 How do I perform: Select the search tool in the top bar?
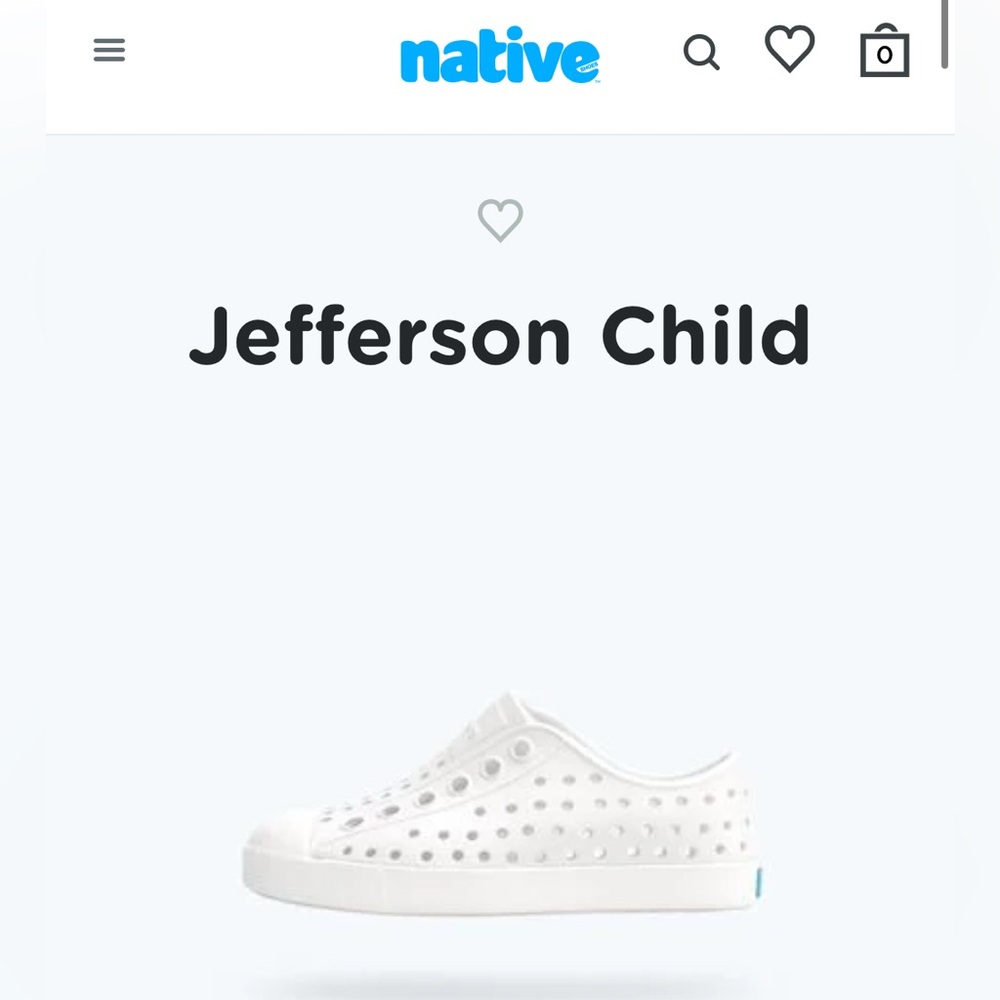(702, 52)
